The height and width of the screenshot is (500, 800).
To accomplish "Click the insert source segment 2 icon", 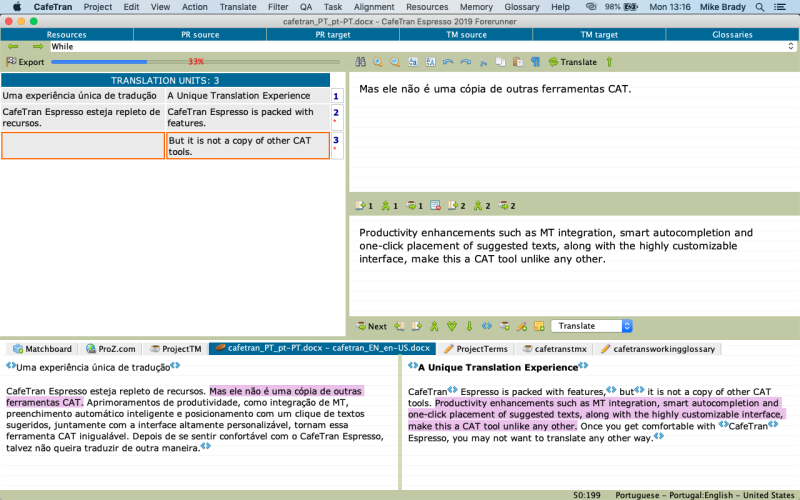I will 456,206.
